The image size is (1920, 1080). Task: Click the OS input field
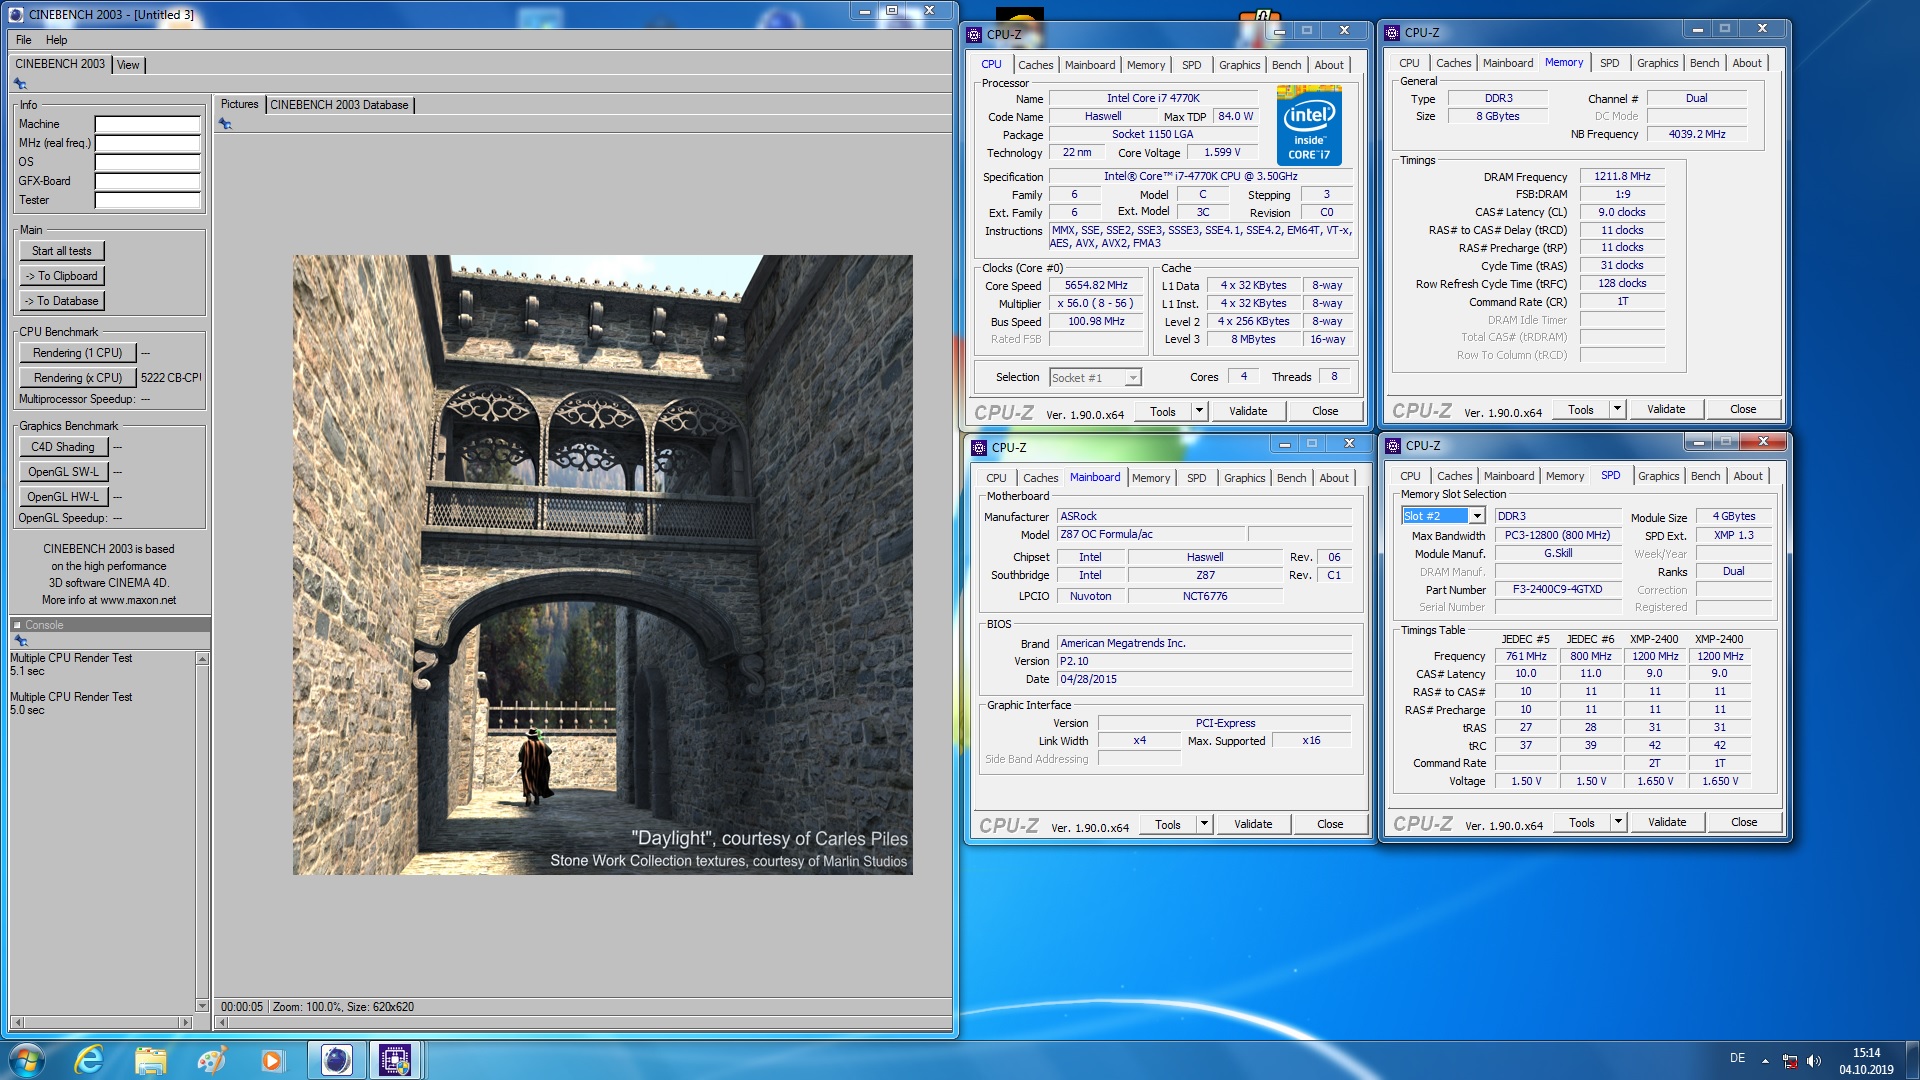pos(147,162)
